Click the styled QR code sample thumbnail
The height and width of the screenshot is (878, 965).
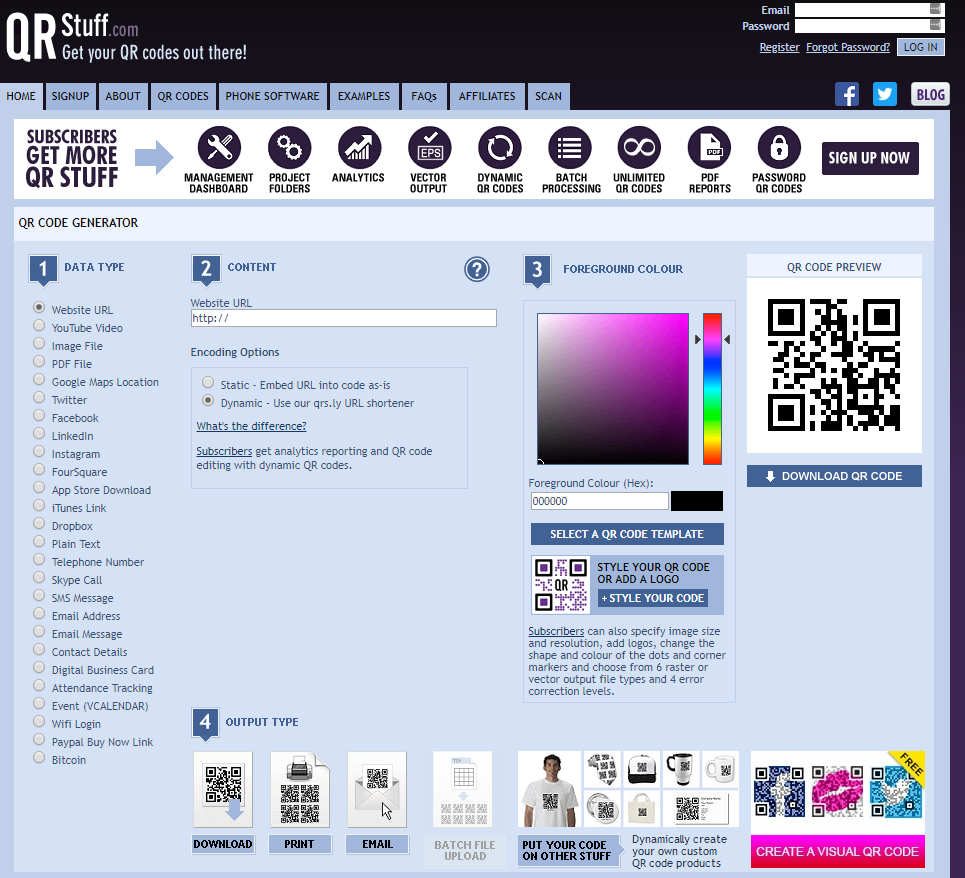pyautogui.click(x=561, y=585)
